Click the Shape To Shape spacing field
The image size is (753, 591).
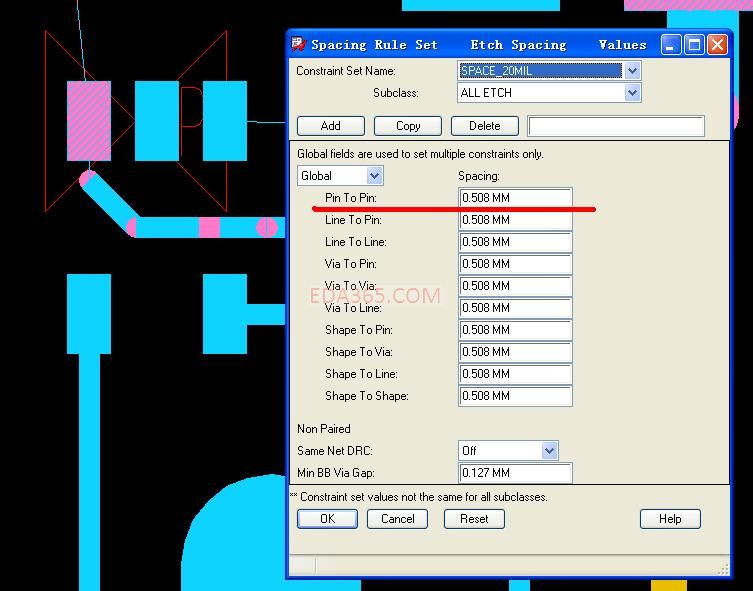pos(515,396)
